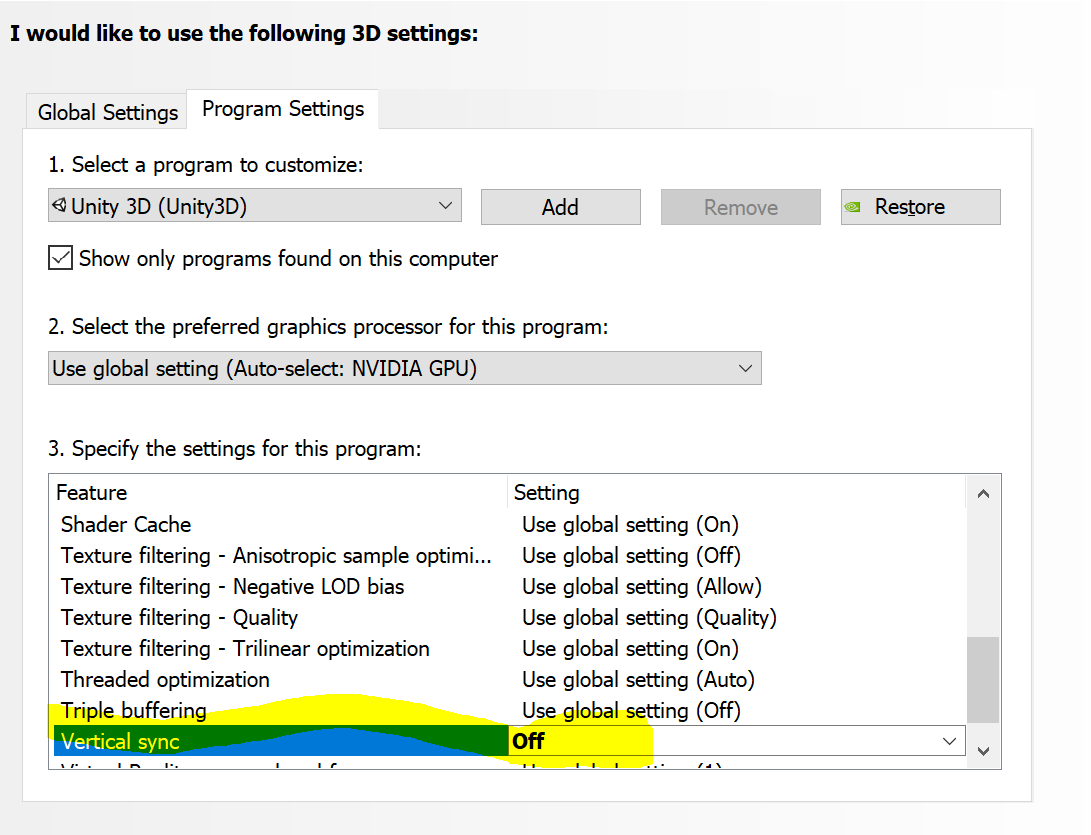1091x835 pixels.
Task: Click the Setting column header
Action: pyautogui.click(x=547, y=492)
